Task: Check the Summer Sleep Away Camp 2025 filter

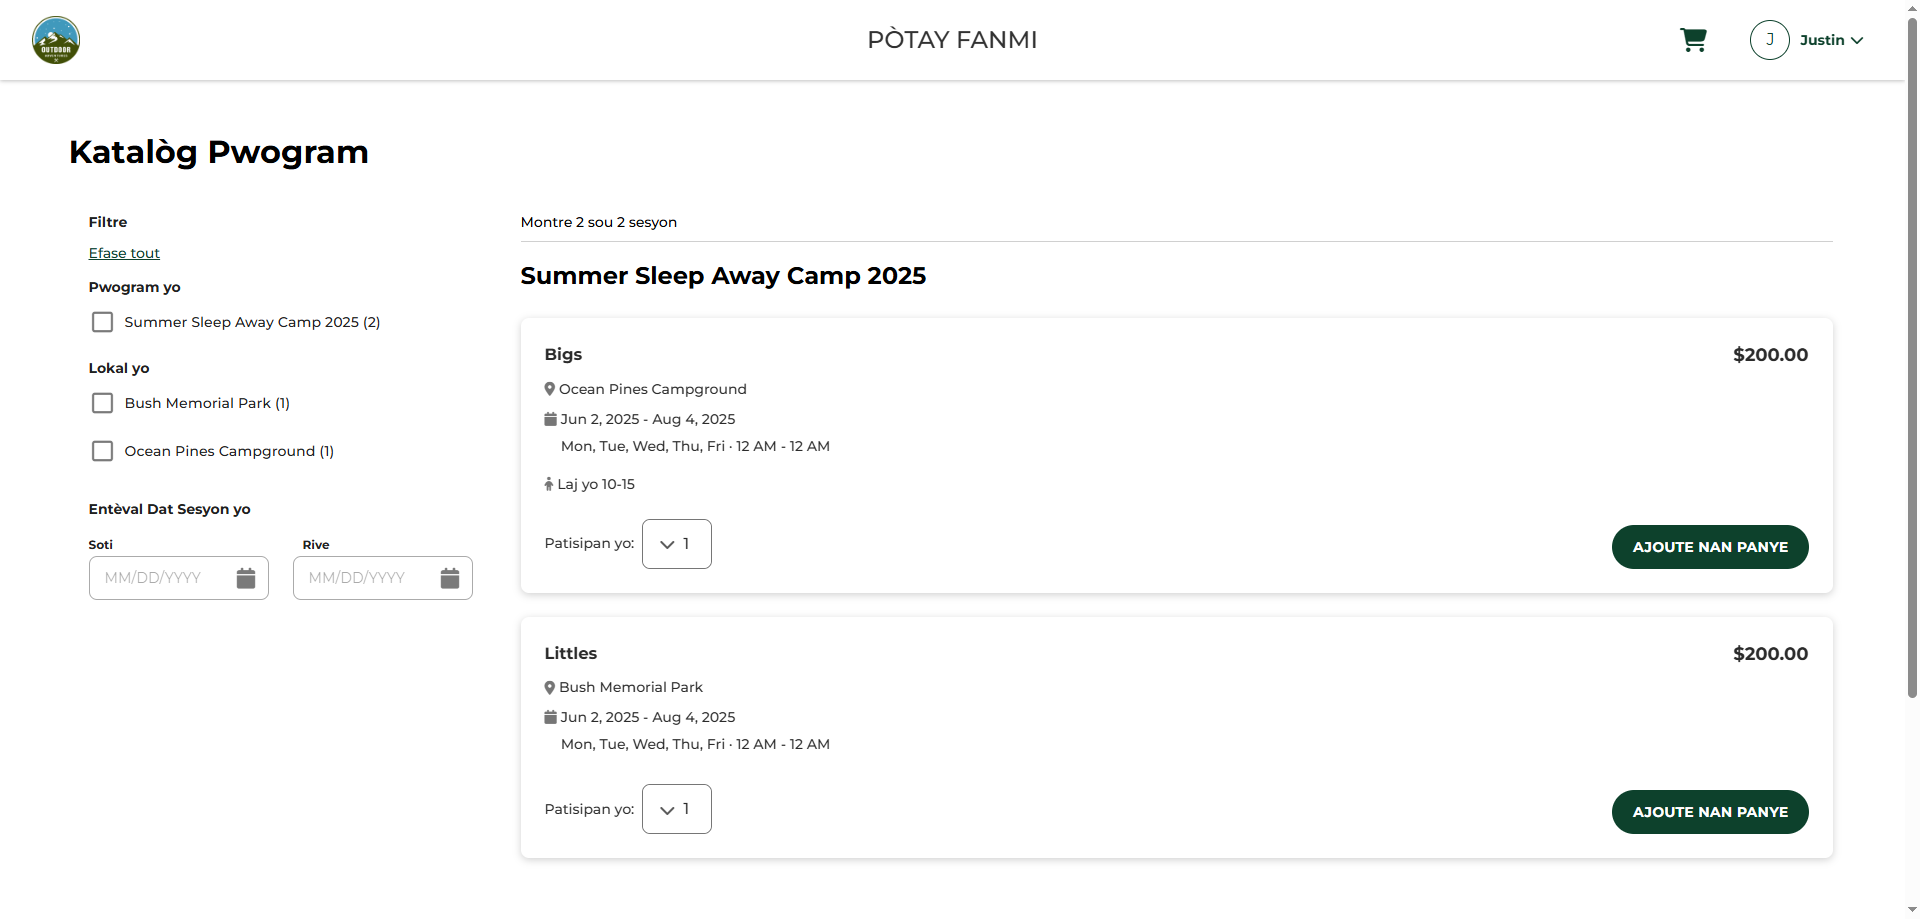Action: click(102, 322)
